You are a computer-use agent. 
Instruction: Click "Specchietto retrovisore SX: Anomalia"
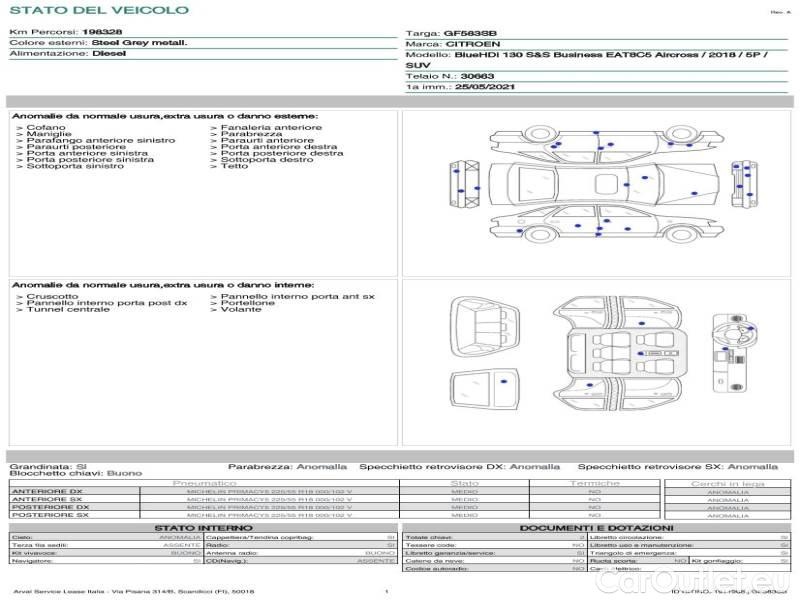click(x=678, y=467)
